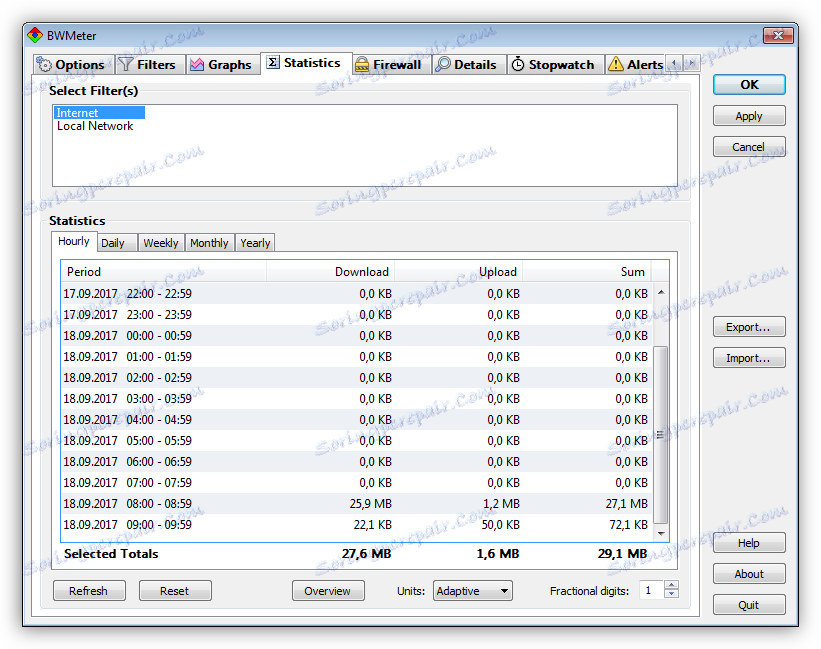Switch to Weekly statistics
The image size is (821, 649).
(161, 243)
